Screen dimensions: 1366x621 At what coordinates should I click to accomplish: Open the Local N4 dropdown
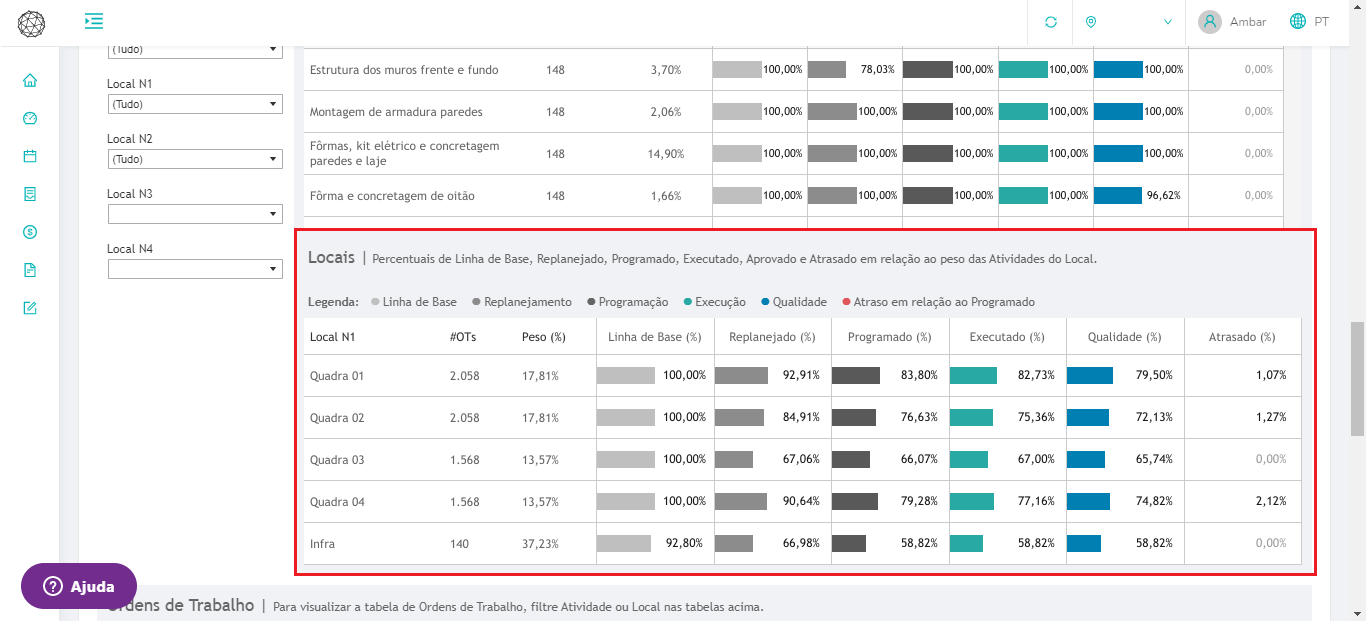[195, 269]
